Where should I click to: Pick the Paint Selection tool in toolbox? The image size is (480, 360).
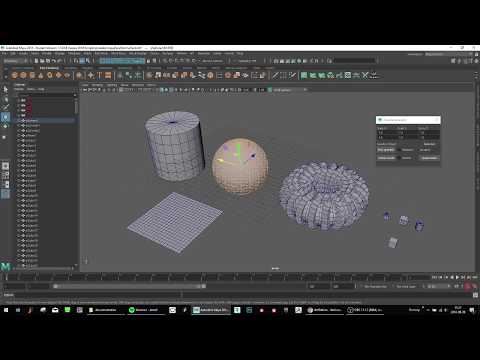(x=5, y=107)
